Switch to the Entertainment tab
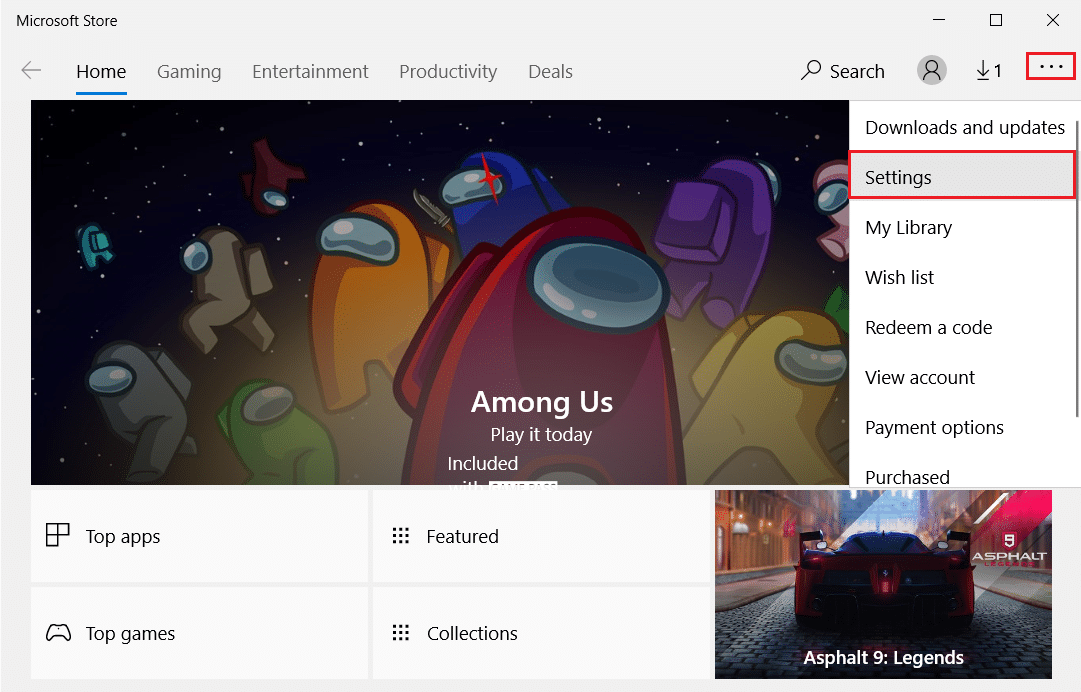The width and height of the screenshot is (1081, 692). pyautogui.click(x=310, y=72)
